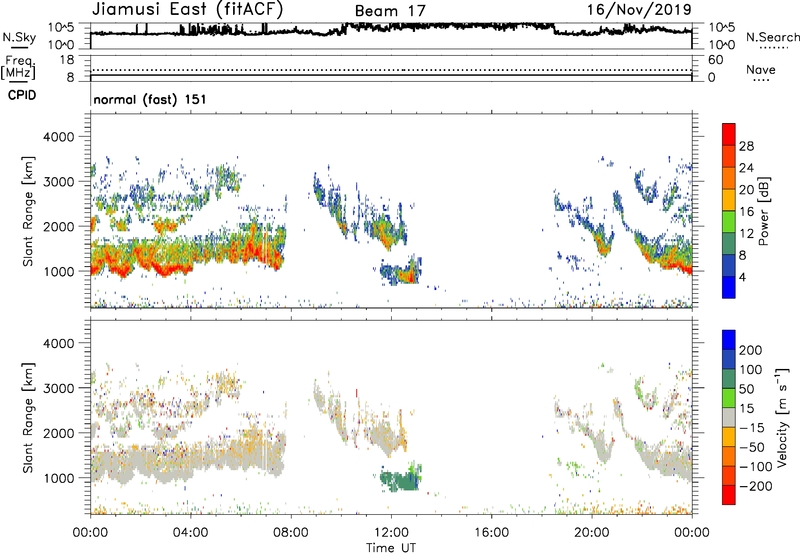Screen dimensions: 800x554
Task: Click Nave axis value "60"
Action: point(715,60)
